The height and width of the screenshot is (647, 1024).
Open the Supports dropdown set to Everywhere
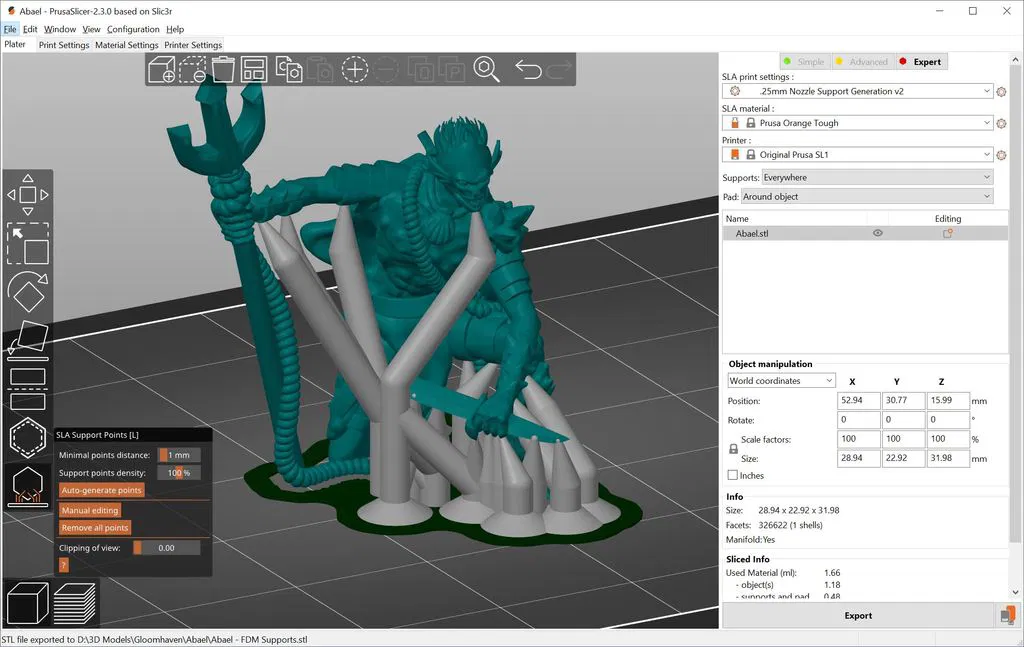(876, 177)
